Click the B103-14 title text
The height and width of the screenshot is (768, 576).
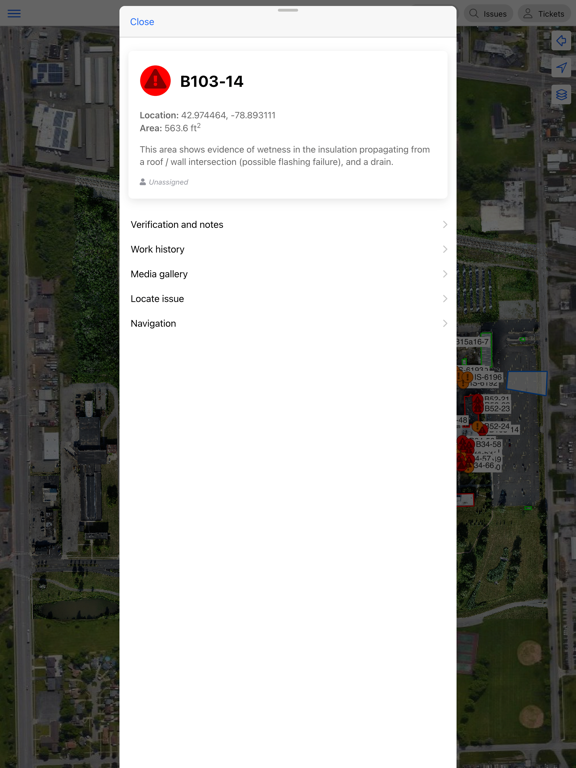[212, 81]
